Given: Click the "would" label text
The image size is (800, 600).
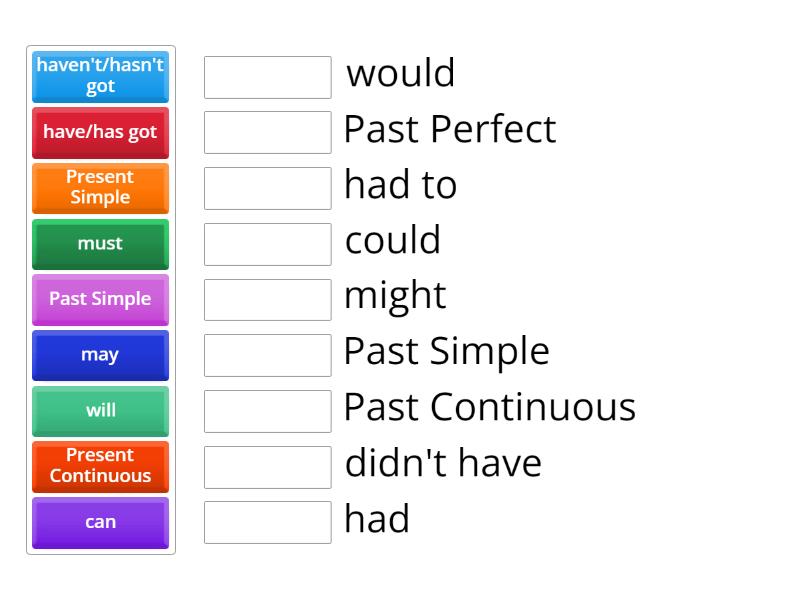Looking at the screenshot, I should point(400,73).
